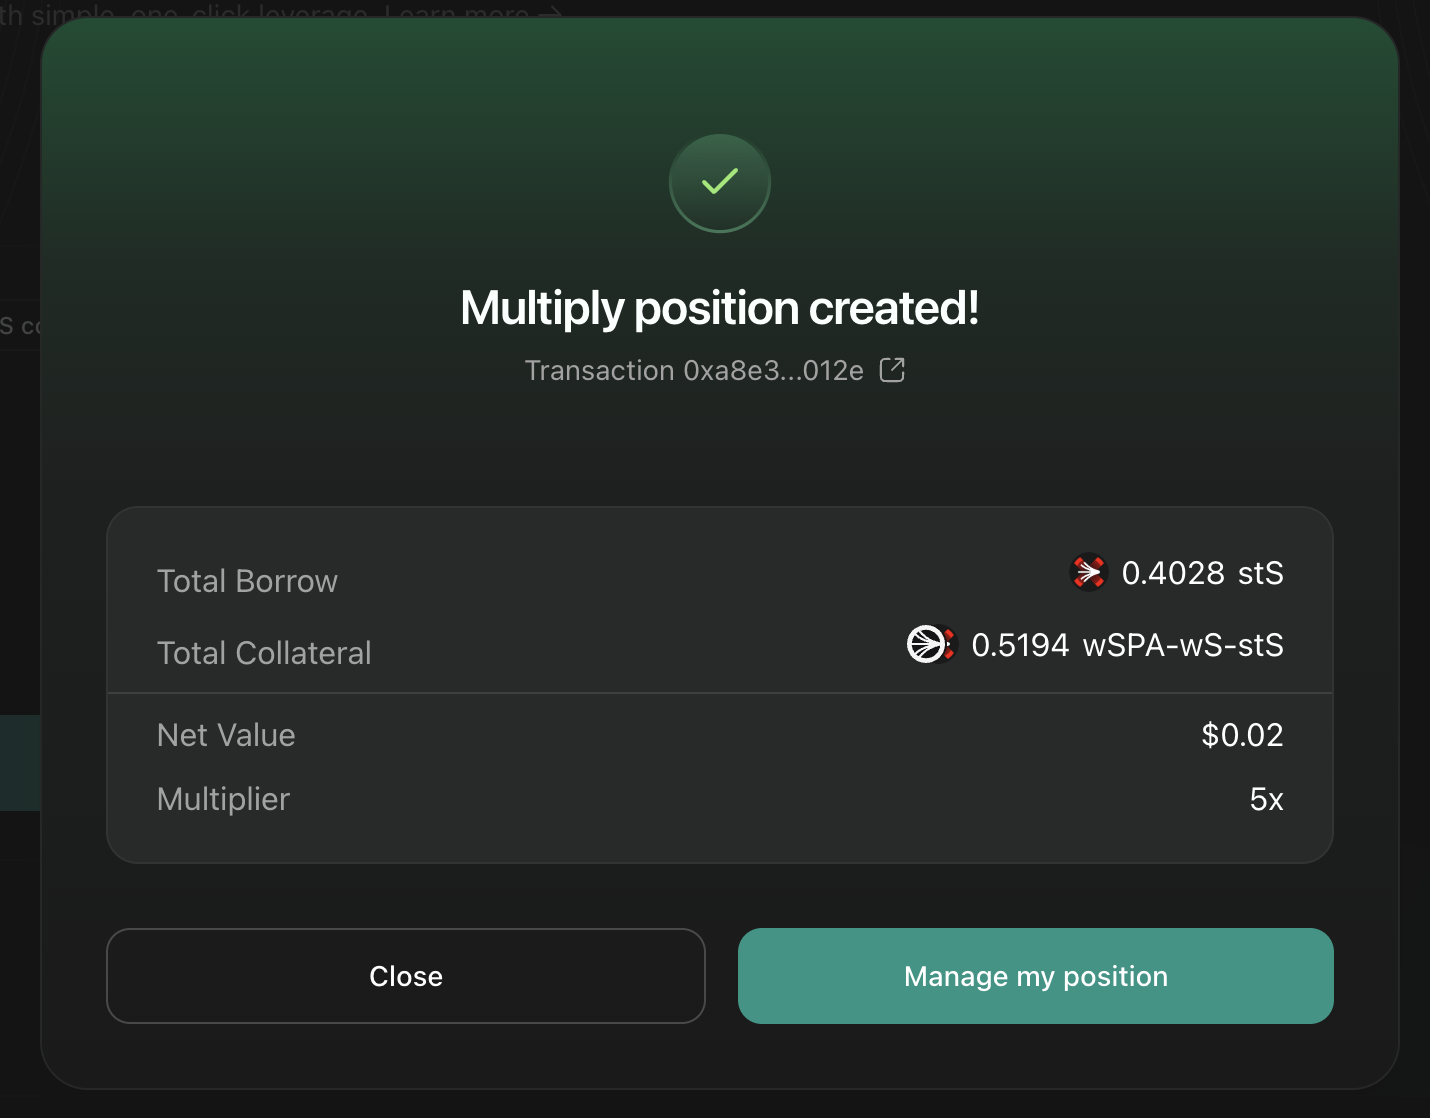Select the $0.02 net value
The image size is (1430, 1118).
pyautogui.click(x=1242, y=735)
